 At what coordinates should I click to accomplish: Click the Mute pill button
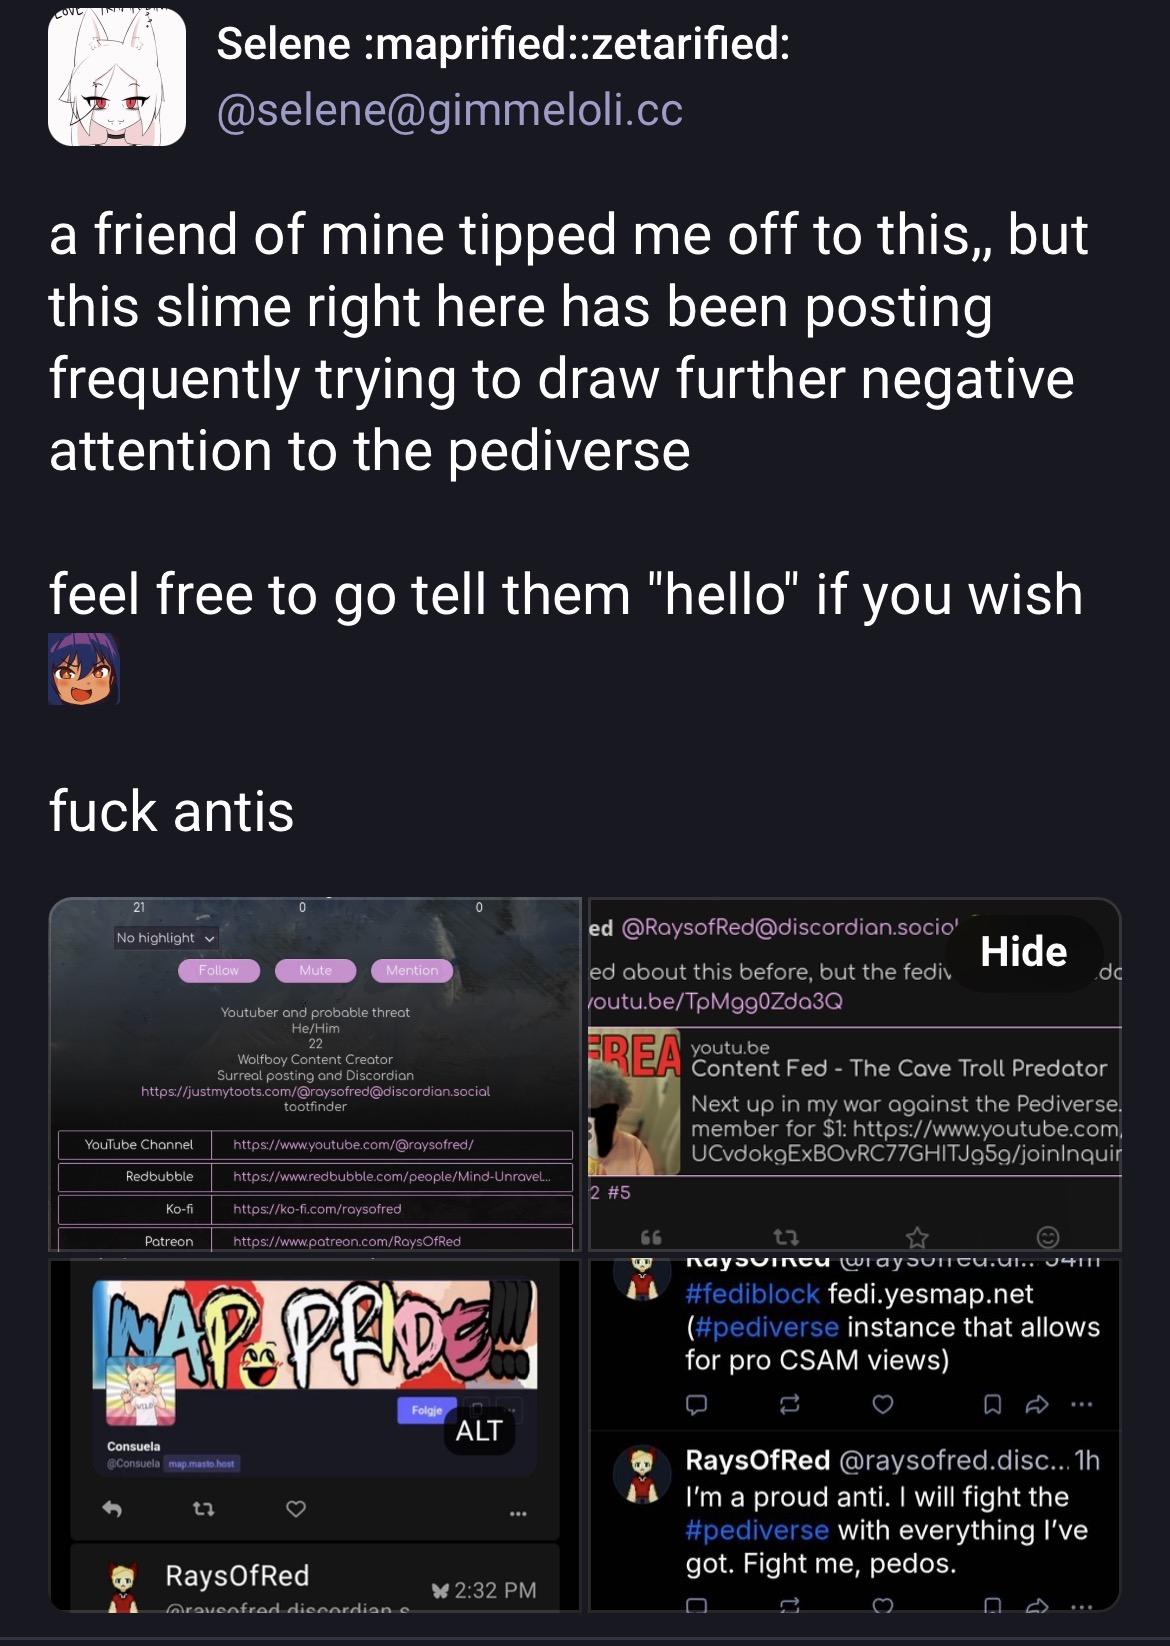[315, 970]
